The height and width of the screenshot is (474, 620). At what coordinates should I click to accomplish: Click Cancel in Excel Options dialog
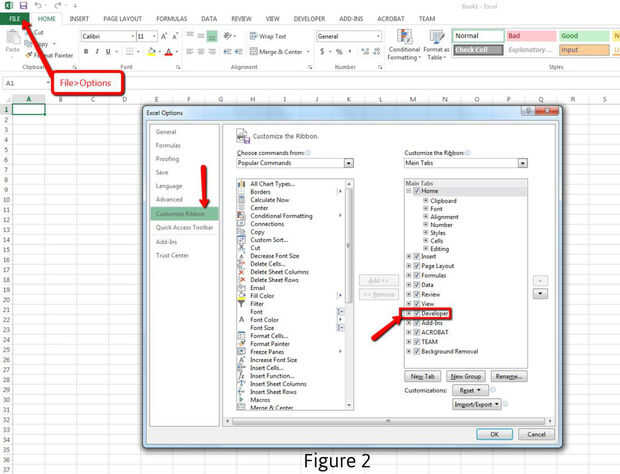coord(536,434)
